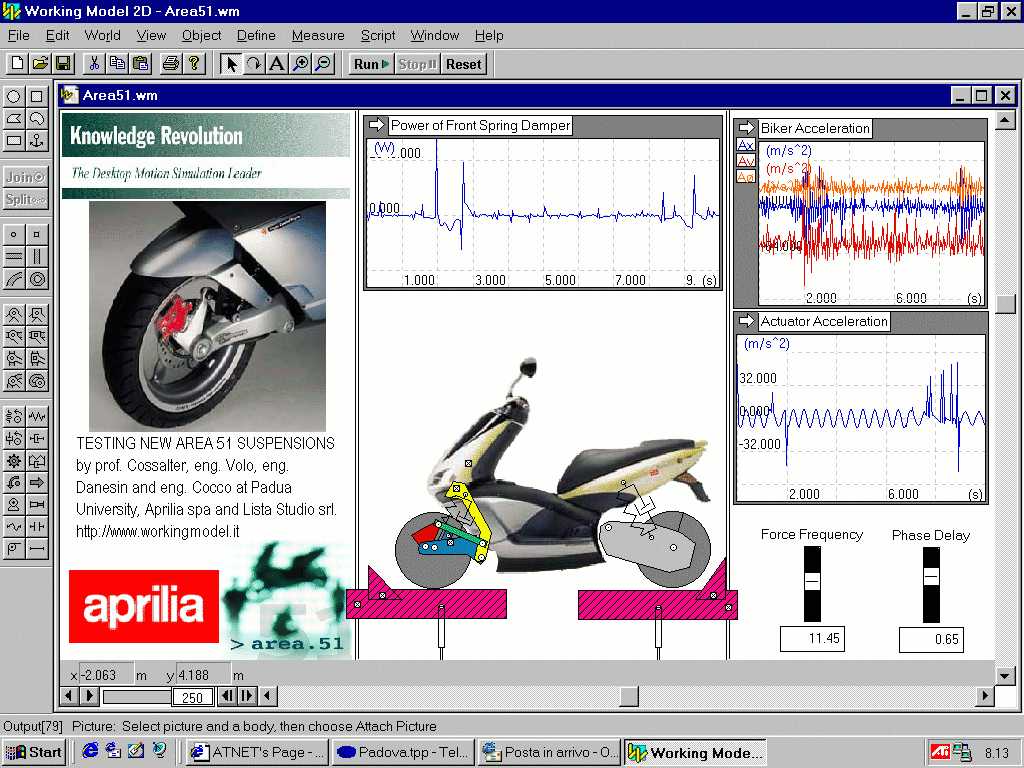
Task: Select the Actuator tool
Action: coord(37,505)
